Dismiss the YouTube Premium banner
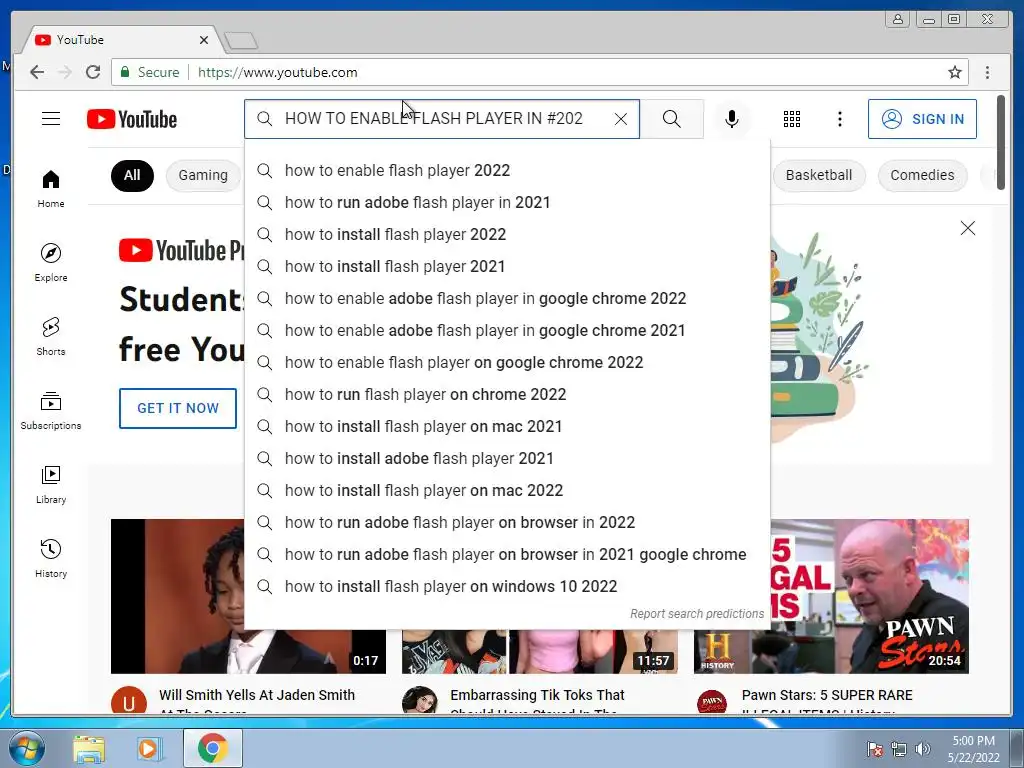The image size is (1024, 768). tap(967, 228)
